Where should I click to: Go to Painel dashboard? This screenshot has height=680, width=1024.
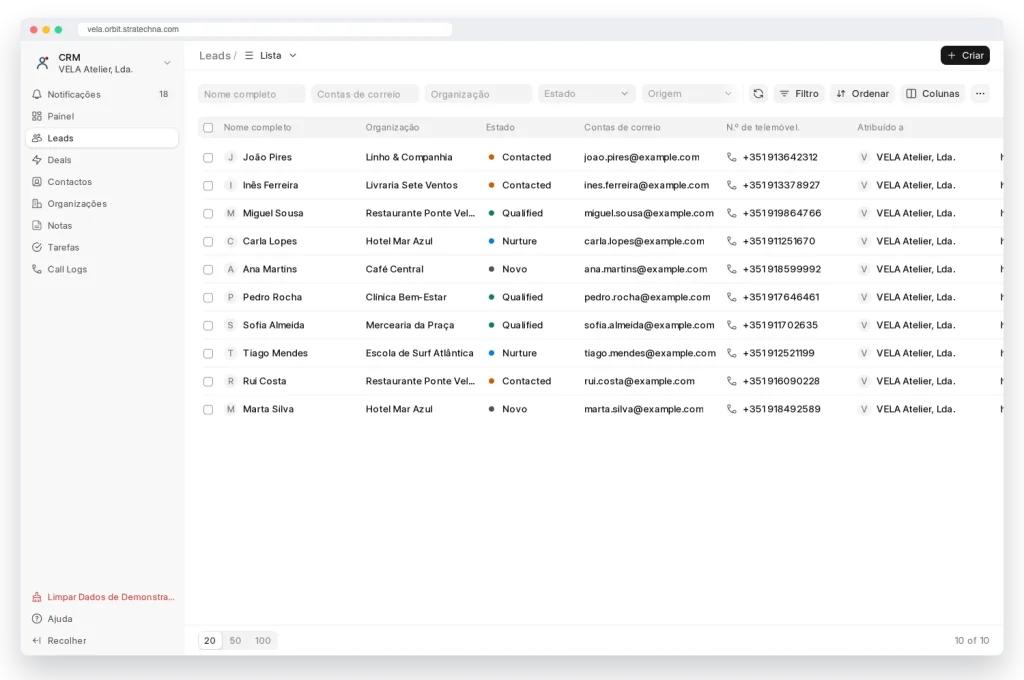coord(101,116)
